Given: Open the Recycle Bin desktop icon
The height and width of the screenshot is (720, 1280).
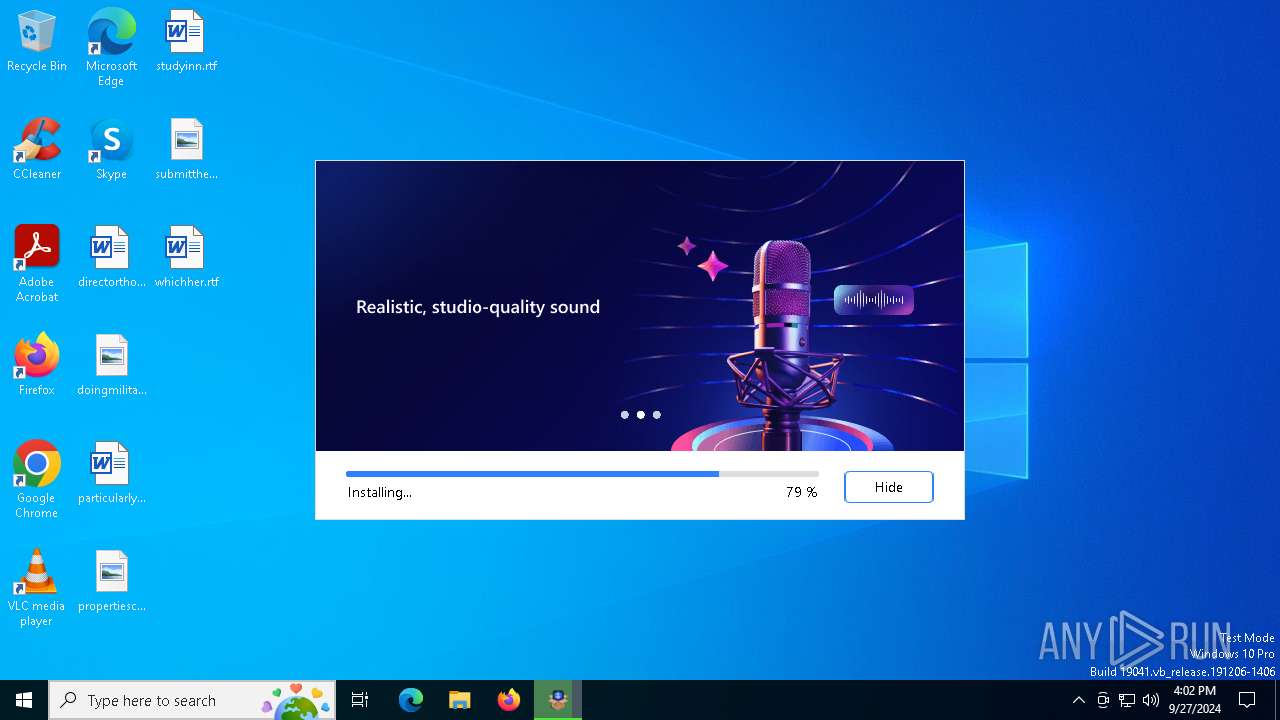Looking at the screenshot, I should point(37,42).
